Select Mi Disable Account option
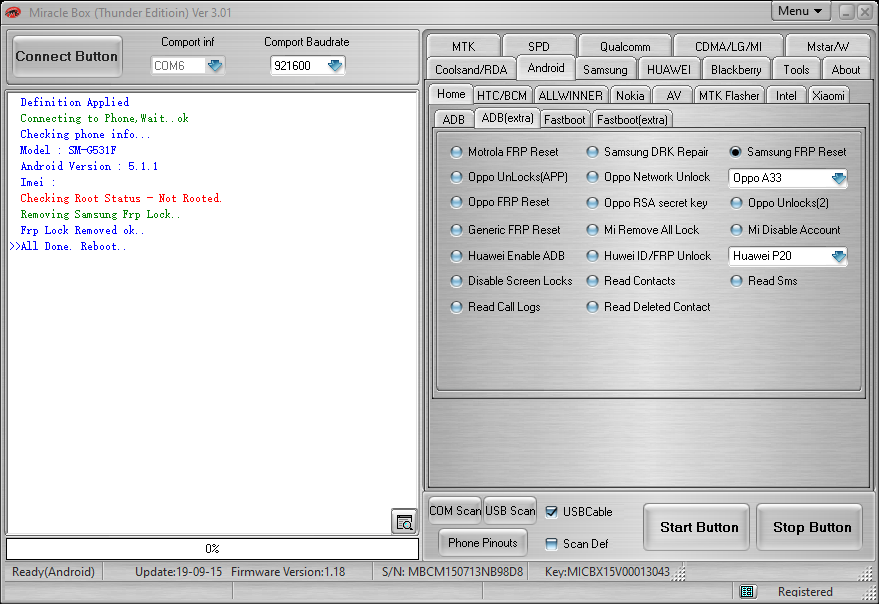This screenshot has width=879, height=604. coord(785,230)
